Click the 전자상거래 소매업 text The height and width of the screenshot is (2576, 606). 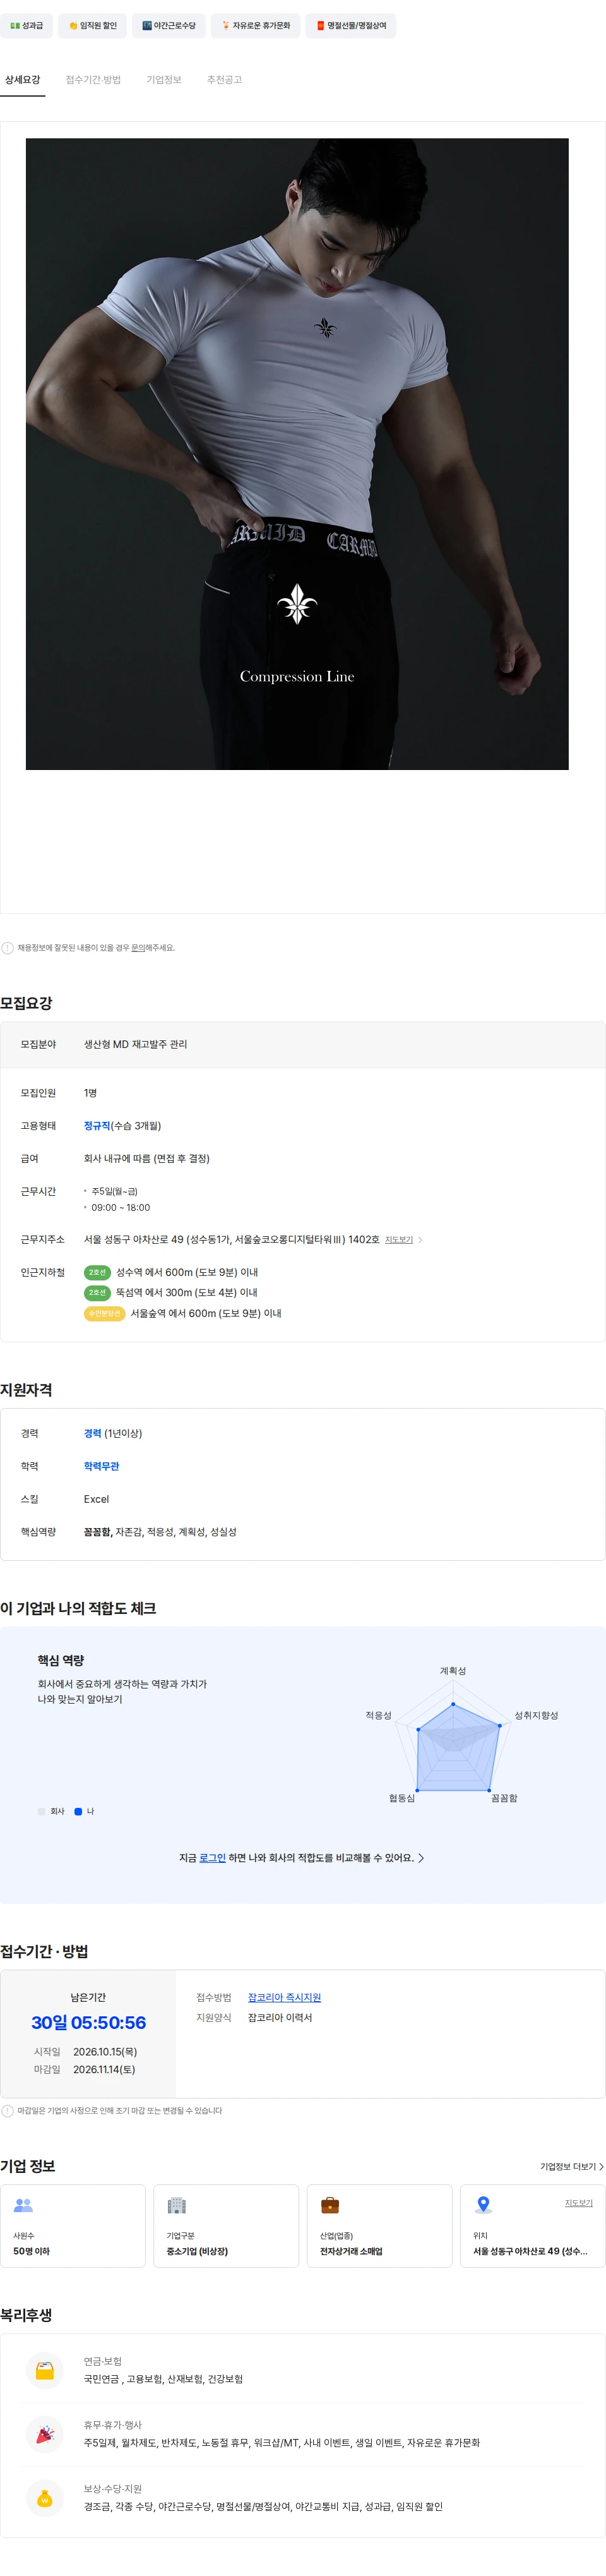coord(351,2252)
